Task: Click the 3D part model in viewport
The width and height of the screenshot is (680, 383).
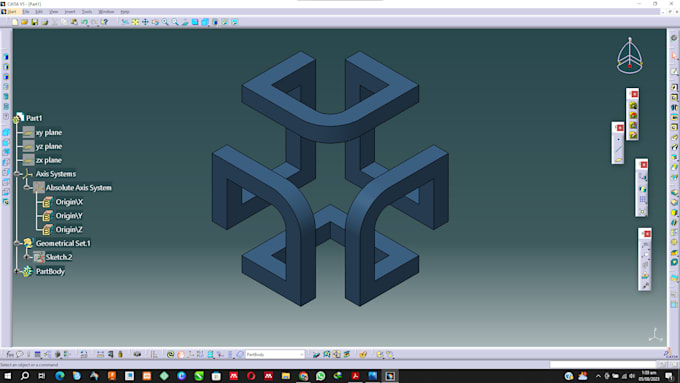Action: pyautogui.click(x=330, y=179)
